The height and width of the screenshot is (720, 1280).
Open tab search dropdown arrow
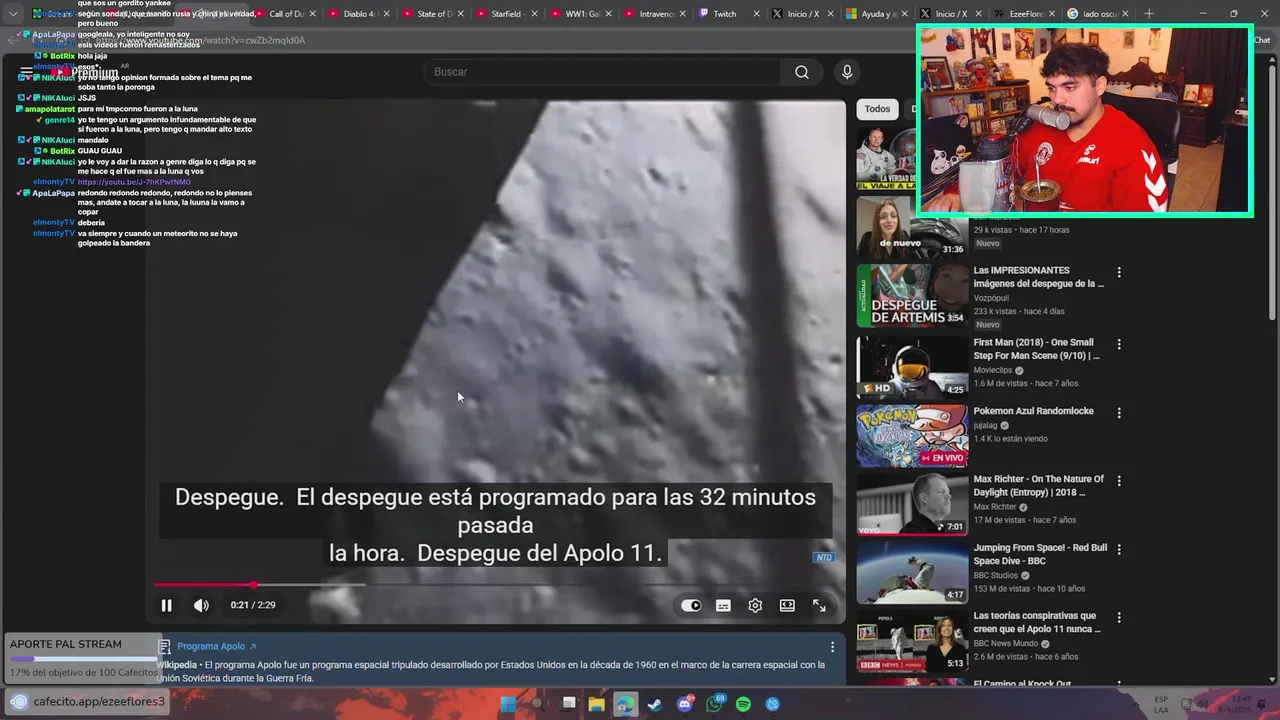(x=12, y=14)
